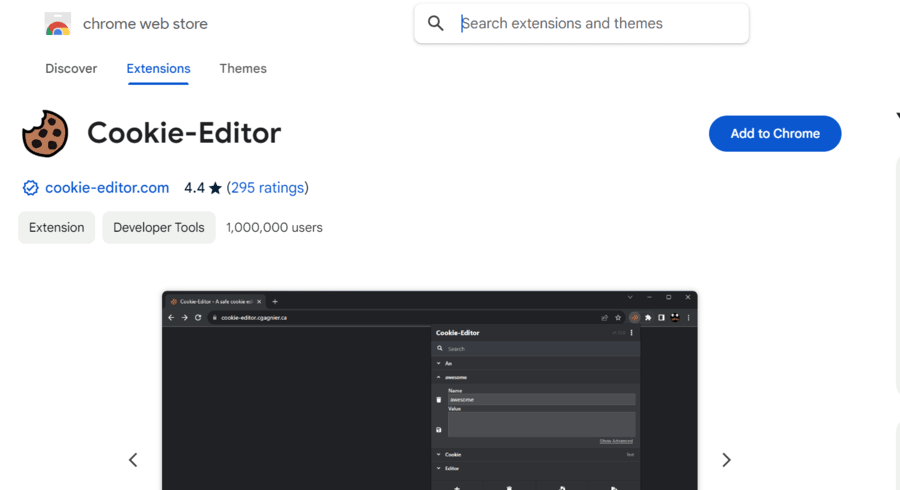Click the Extension category chip
This screenshot has width=900, height=490.
pyautogui.click(x=56, y=227)
